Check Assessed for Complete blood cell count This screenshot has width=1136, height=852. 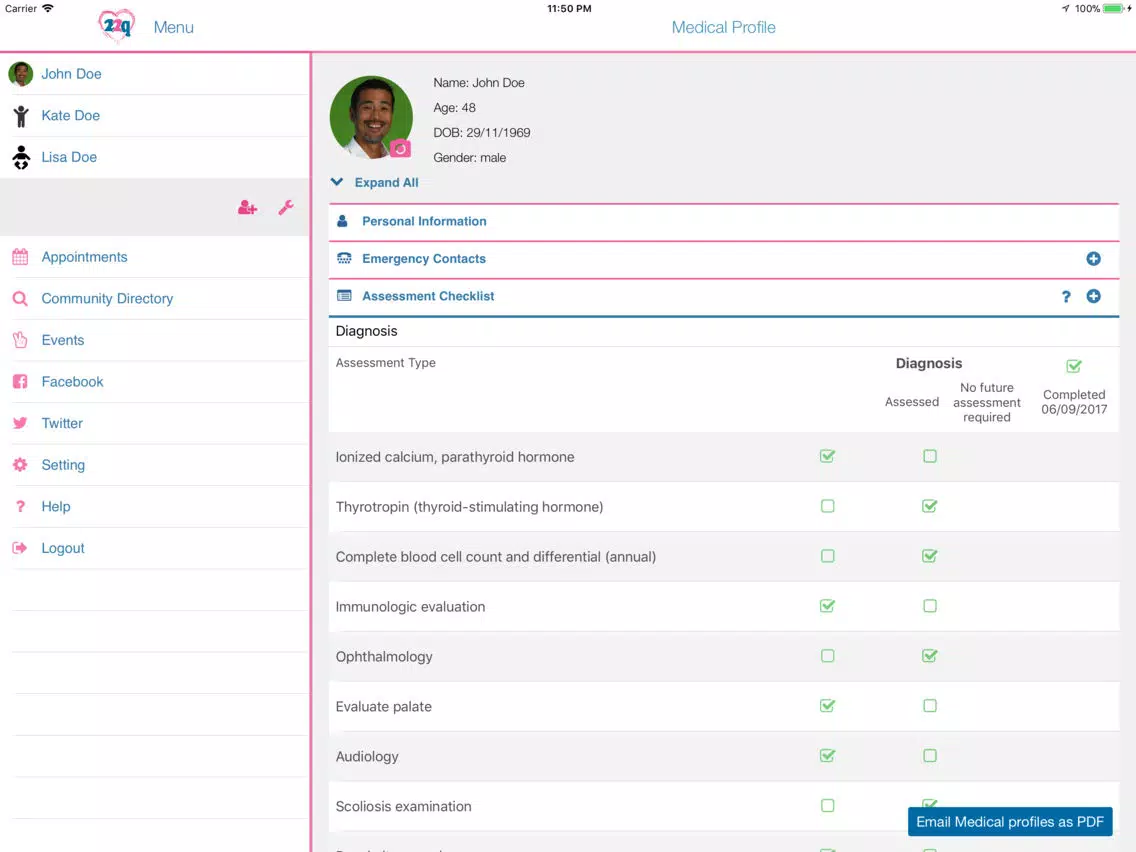tap(827, 556)
